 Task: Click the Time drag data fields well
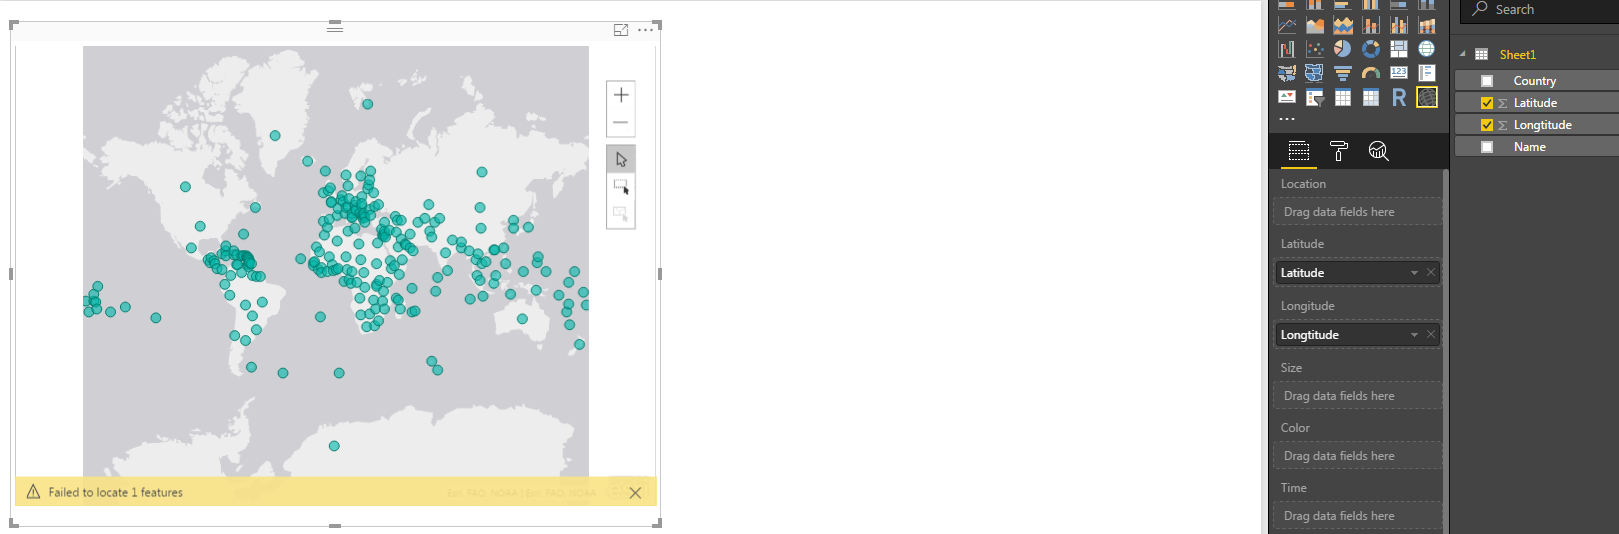coord(1358,516)
